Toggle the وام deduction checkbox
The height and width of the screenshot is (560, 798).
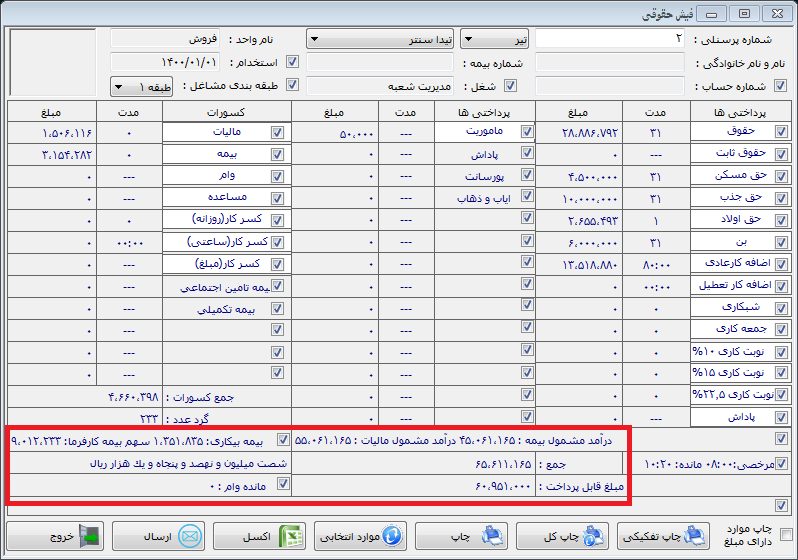[277, 176]
